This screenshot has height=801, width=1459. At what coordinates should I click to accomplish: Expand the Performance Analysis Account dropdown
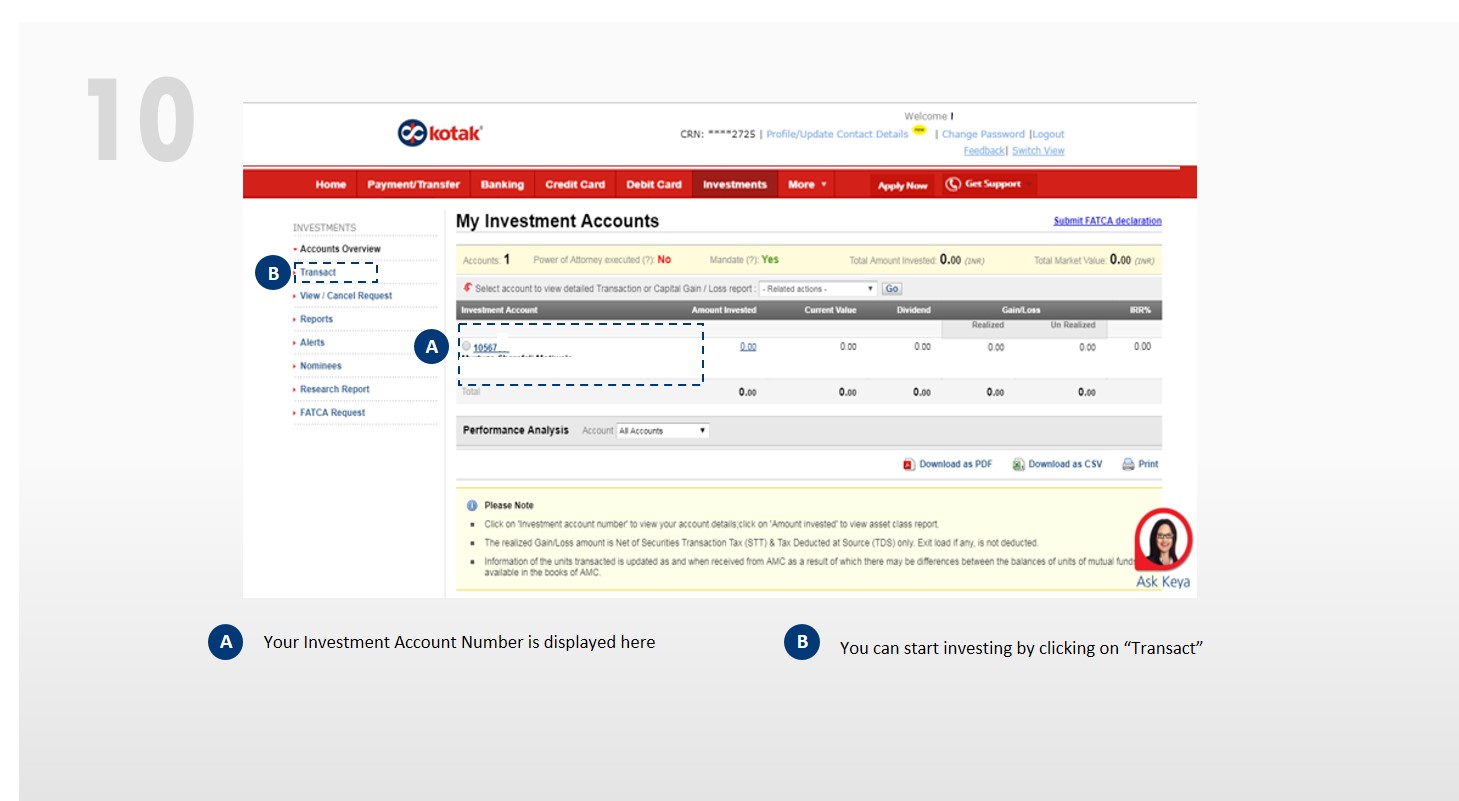pos(662,431)
